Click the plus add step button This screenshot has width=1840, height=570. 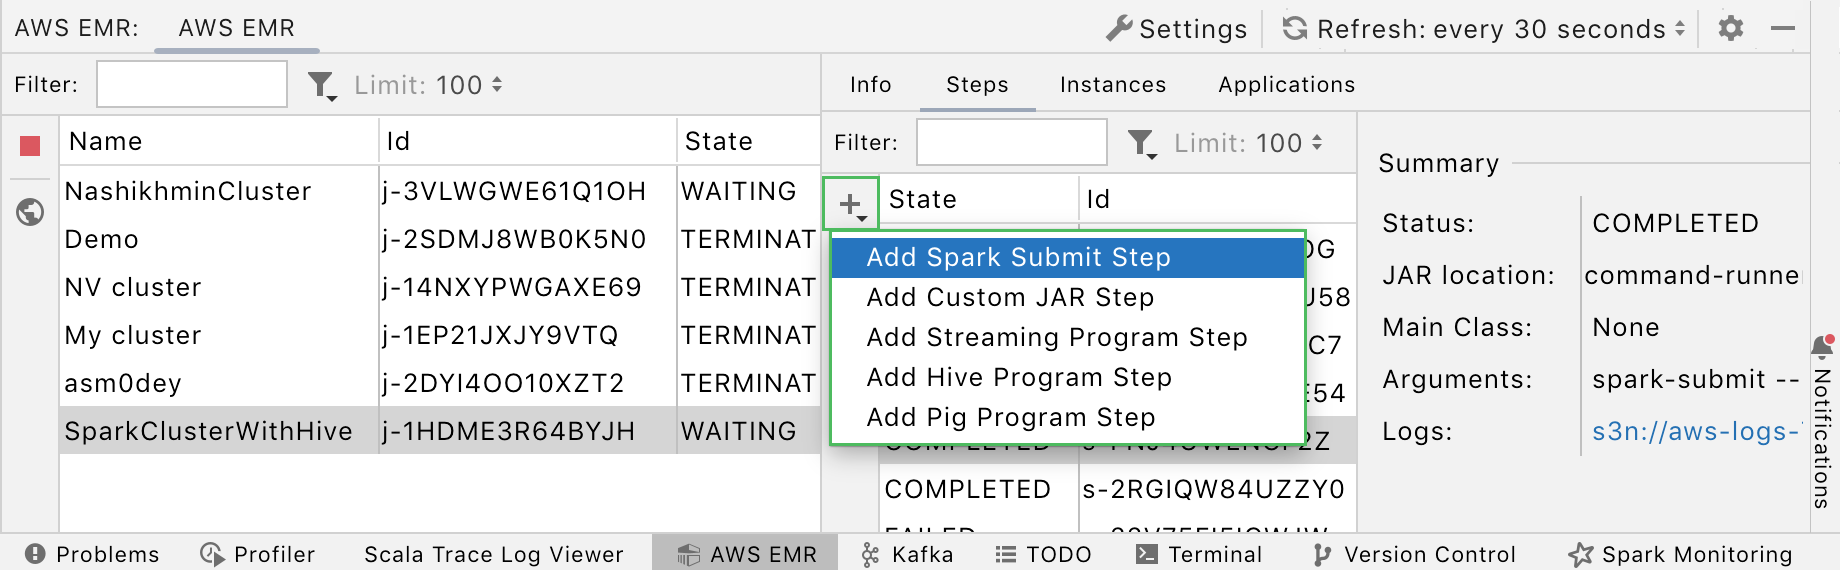(851, 205)
